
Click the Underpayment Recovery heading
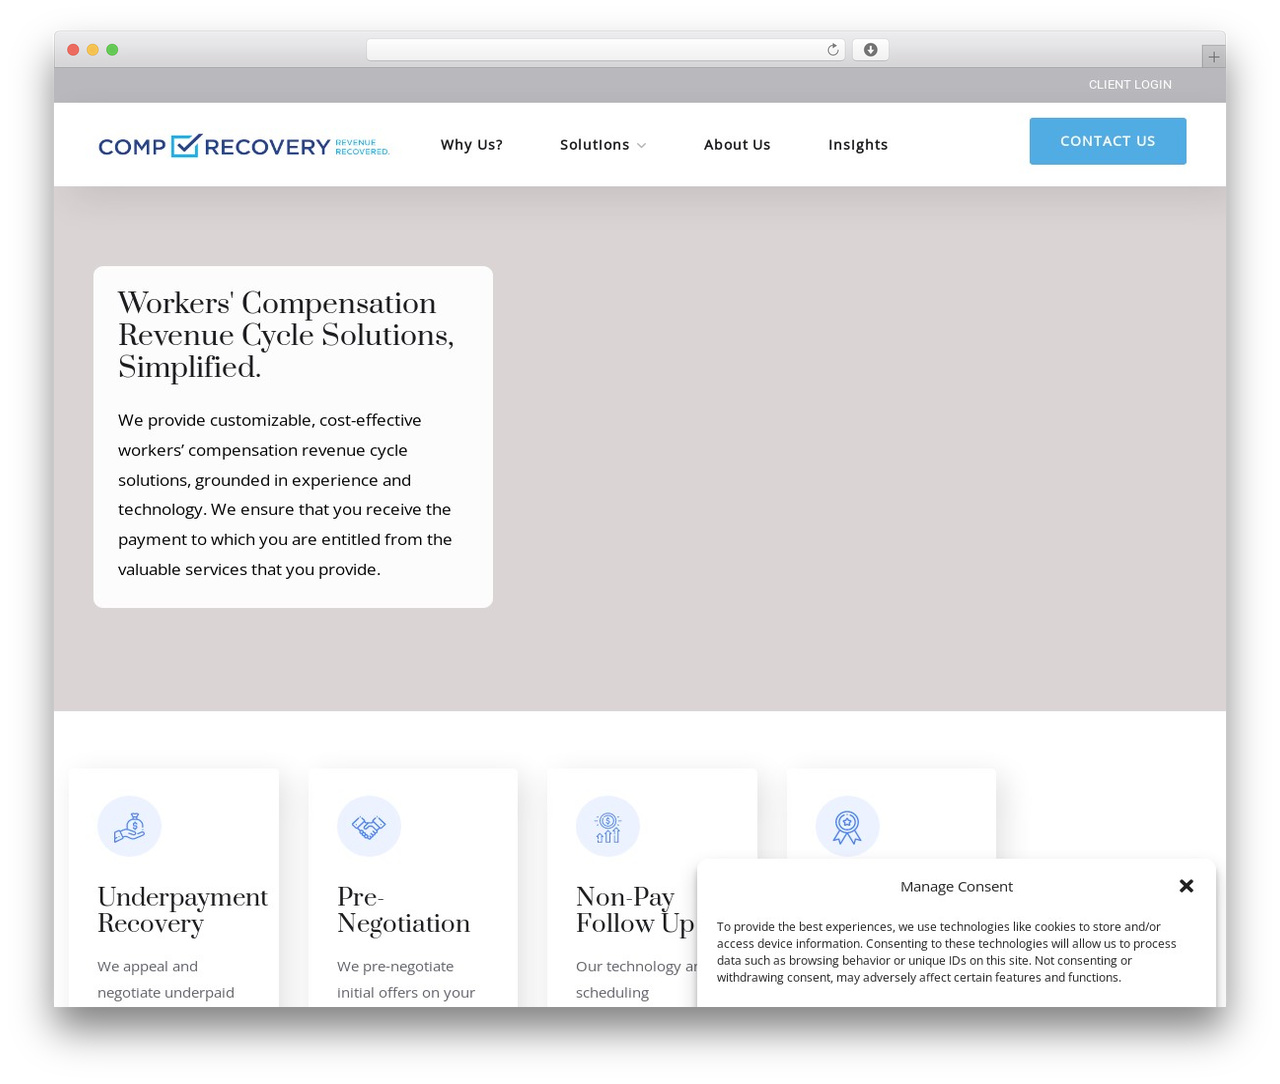point(182,910)
